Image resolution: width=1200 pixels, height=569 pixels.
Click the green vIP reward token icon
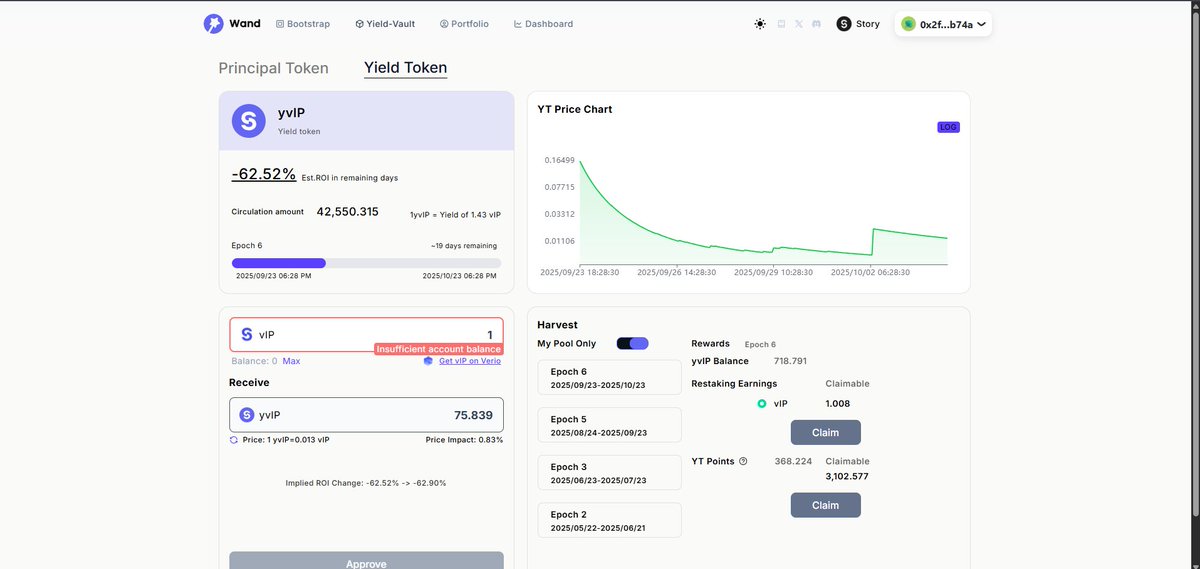[x=762, y=404]
